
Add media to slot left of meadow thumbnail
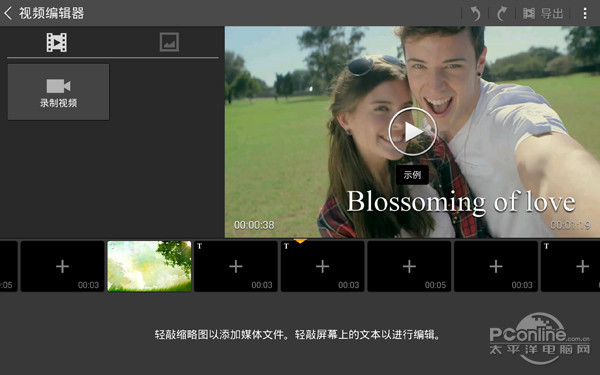(62, 266)
